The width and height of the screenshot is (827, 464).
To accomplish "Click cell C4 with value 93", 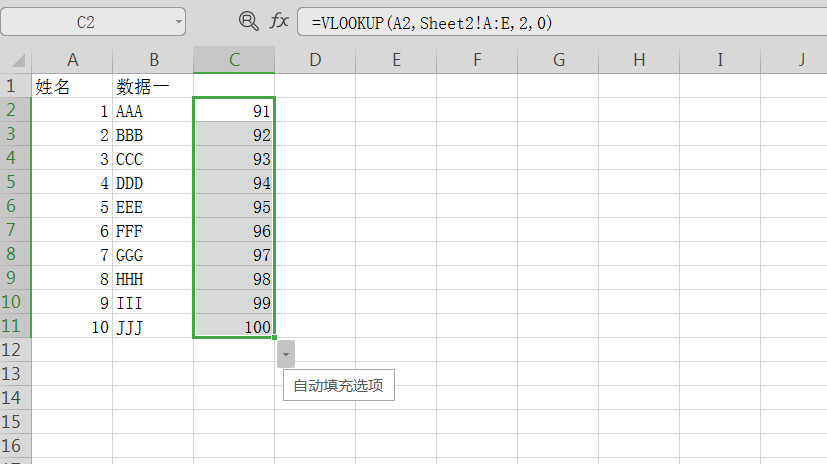I will click(x=234, y=158).
